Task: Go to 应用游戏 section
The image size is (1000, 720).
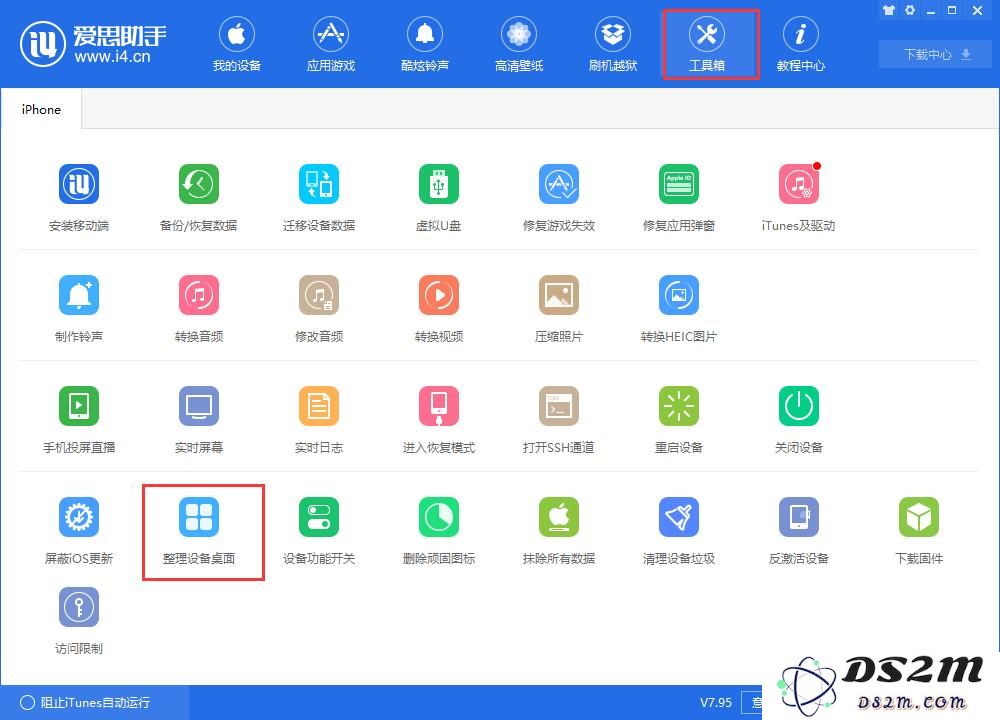Action: [330, 43]
